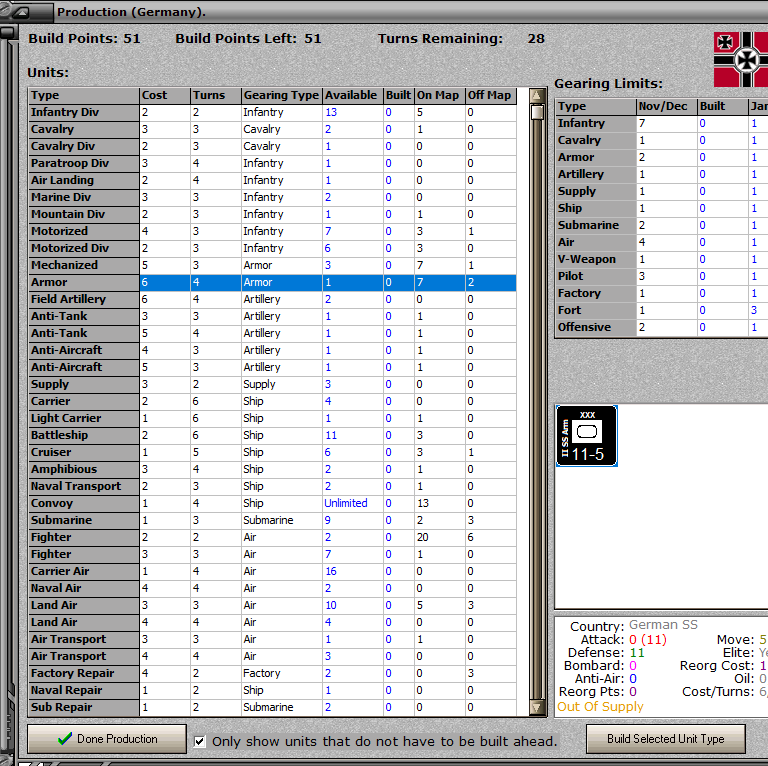Viewport: 768px width, 766px height.
Task: Click the Turns Remaining value 28
Action: coord(536,39)
